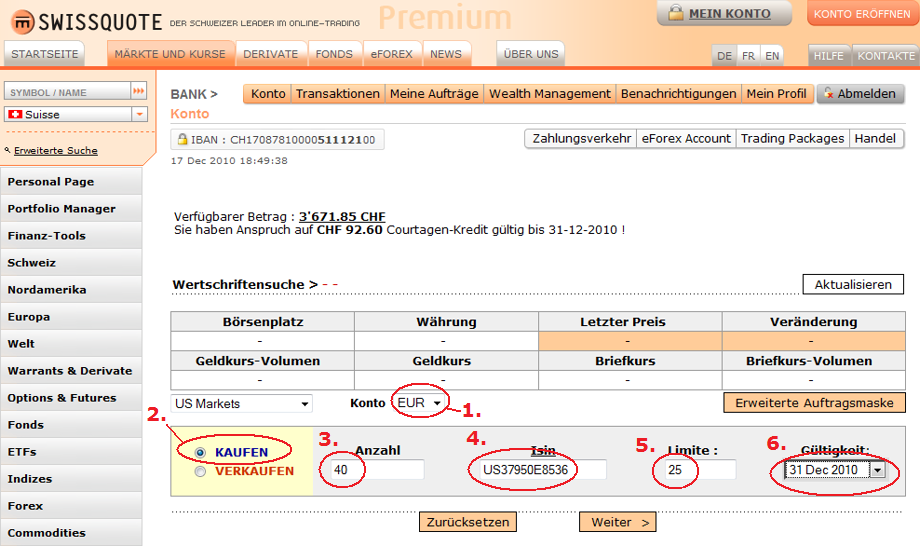Click the Weiter button
The image size is (920, 546).
[x=618, y=522]
